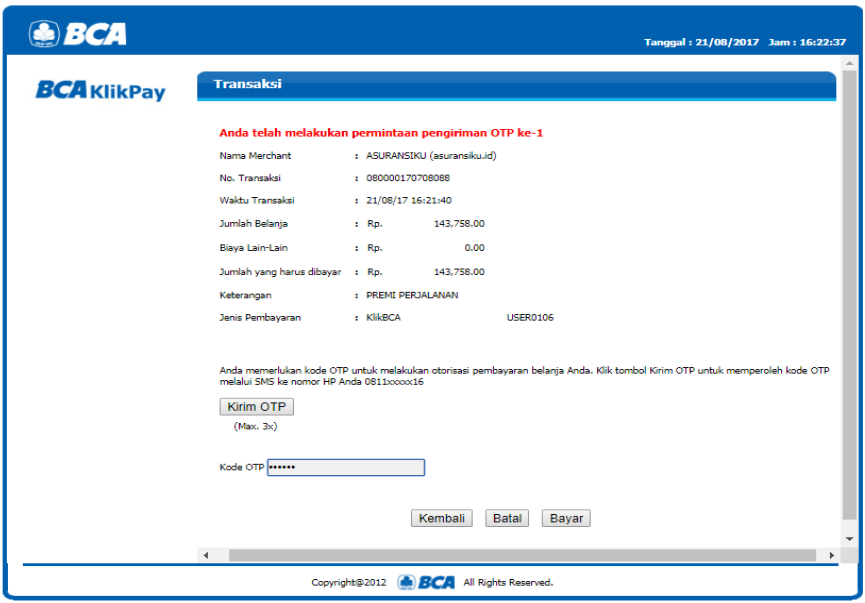Screen dimensions: 865x603
Task: Click Biaya Lain-Lain value 0.00
Action: [x=474, y=248]
